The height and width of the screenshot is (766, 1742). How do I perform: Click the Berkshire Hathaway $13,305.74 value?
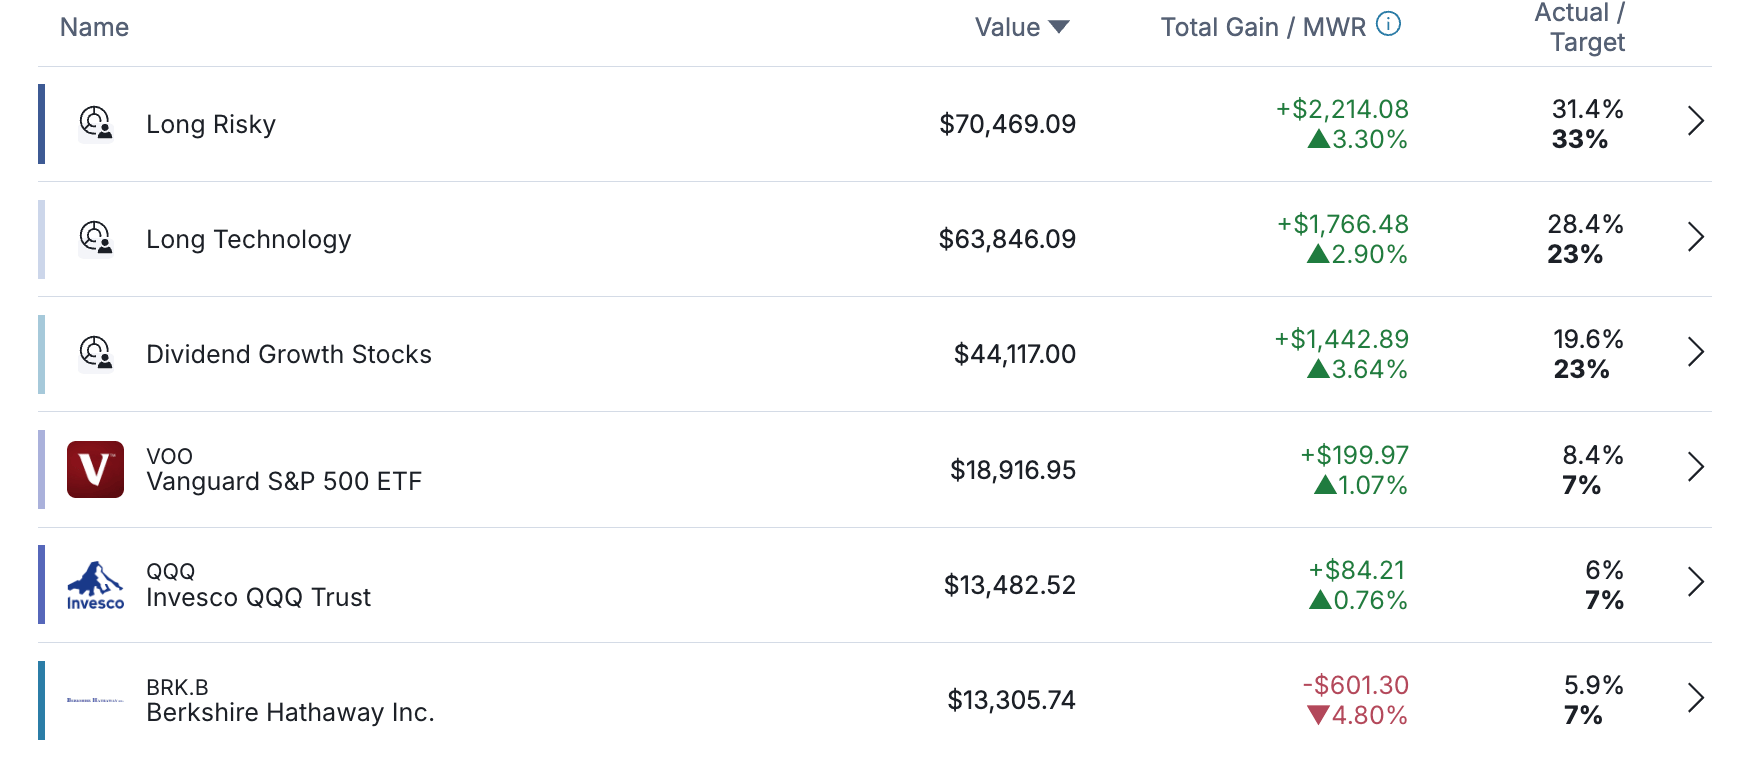click(x=1011, y=700)
